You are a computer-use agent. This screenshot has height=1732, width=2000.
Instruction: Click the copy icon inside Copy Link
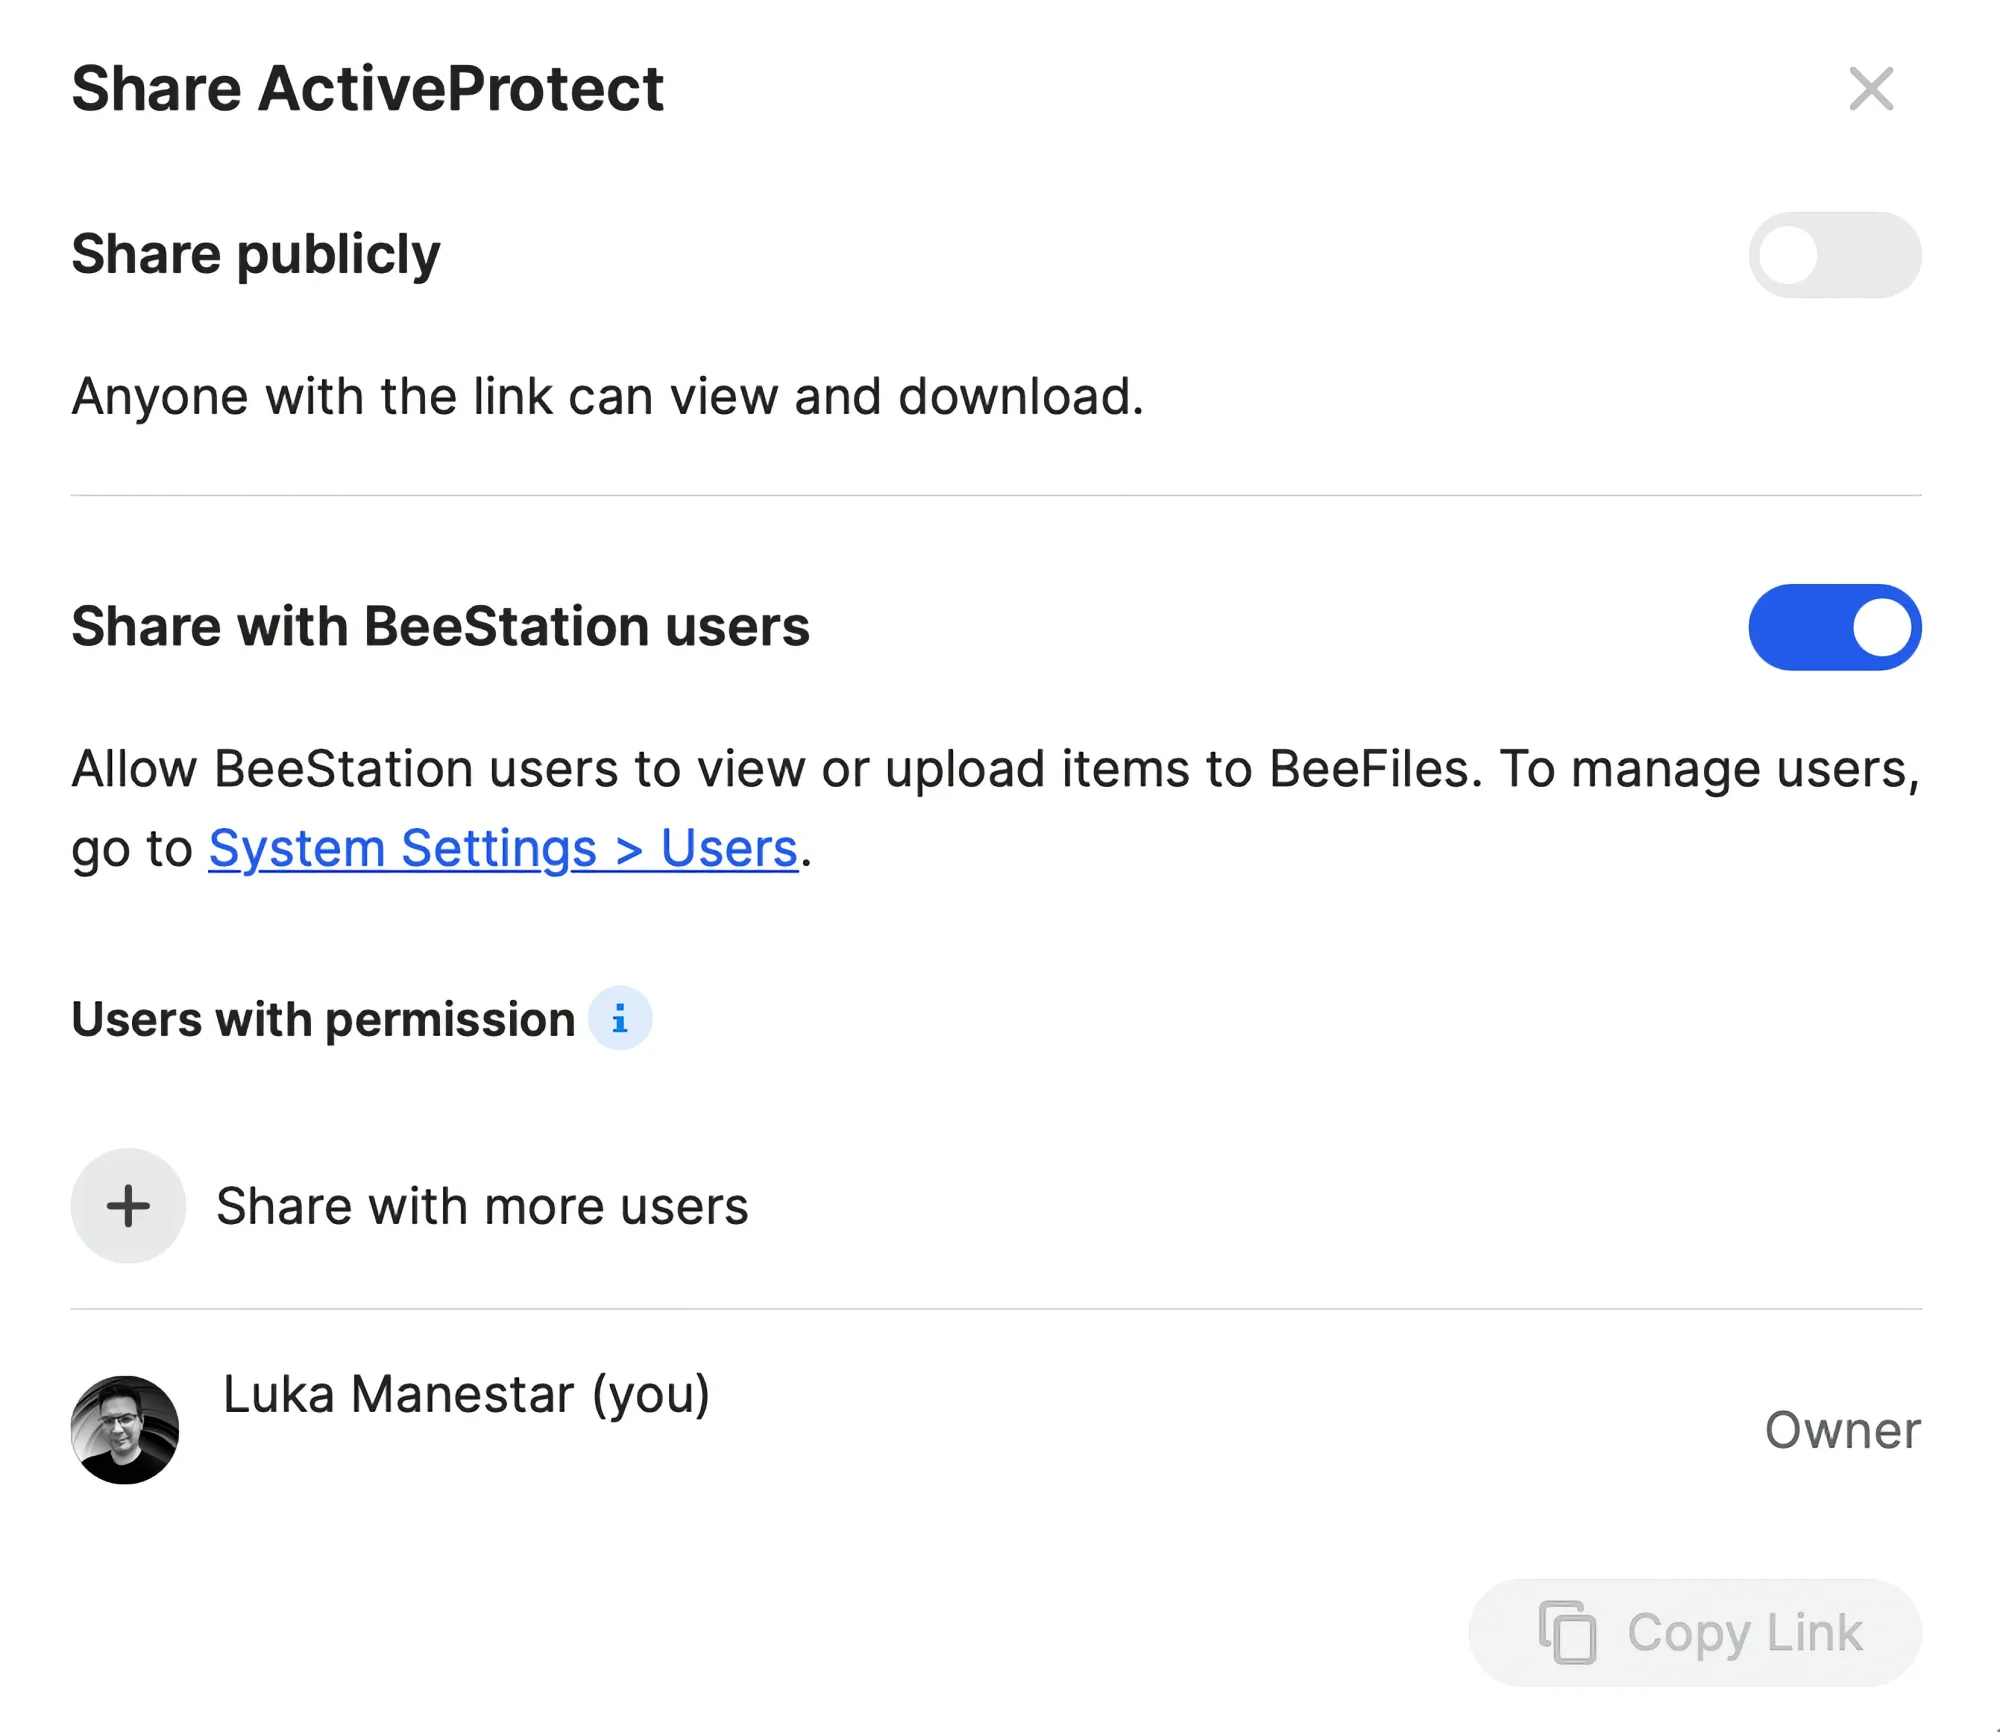(x=1567, y=1632)
